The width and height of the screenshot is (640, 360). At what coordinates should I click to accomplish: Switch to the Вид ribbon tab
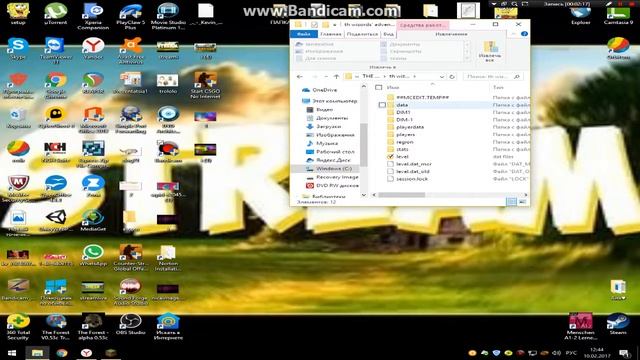[388, 34]
